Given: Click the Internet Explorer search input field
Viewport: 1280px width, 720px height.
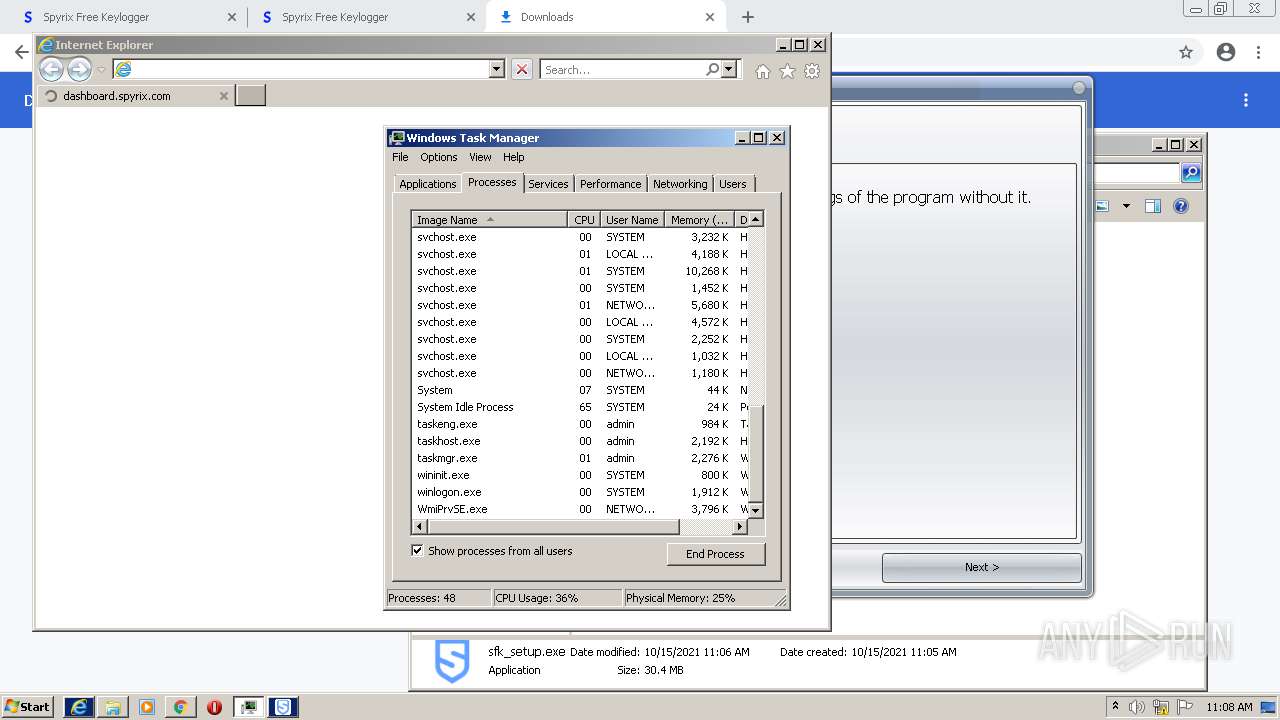Looking at the screenshot, I should pos(622,70).
